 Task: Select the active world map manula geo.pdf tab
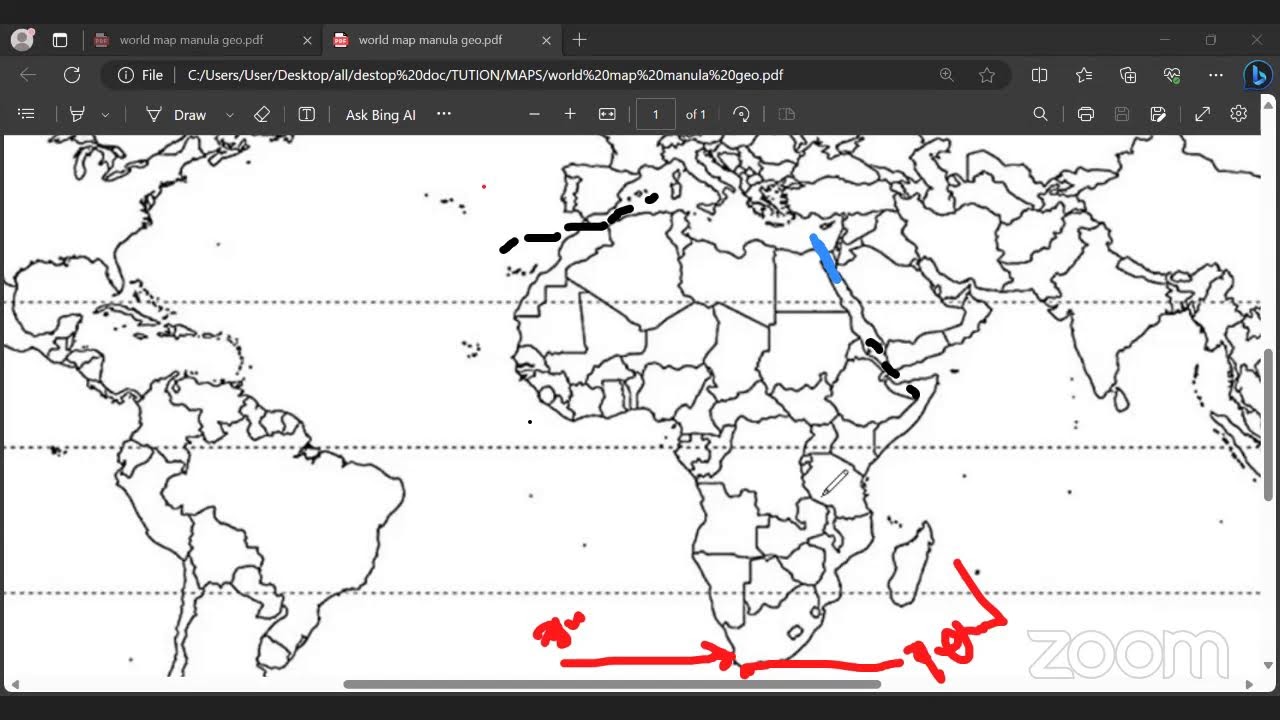(x=430, y=40)
